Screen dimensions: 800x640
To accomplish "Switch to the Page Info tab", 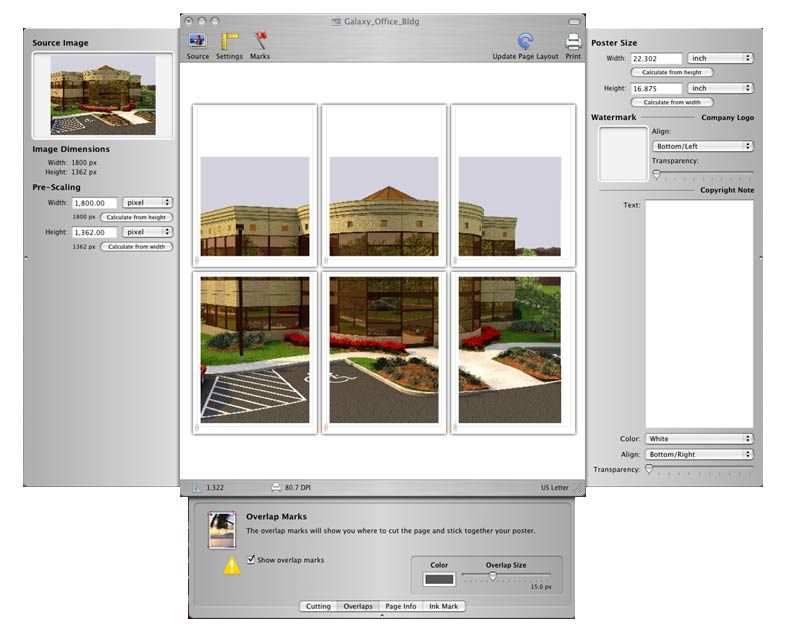I will click(401, 606).
